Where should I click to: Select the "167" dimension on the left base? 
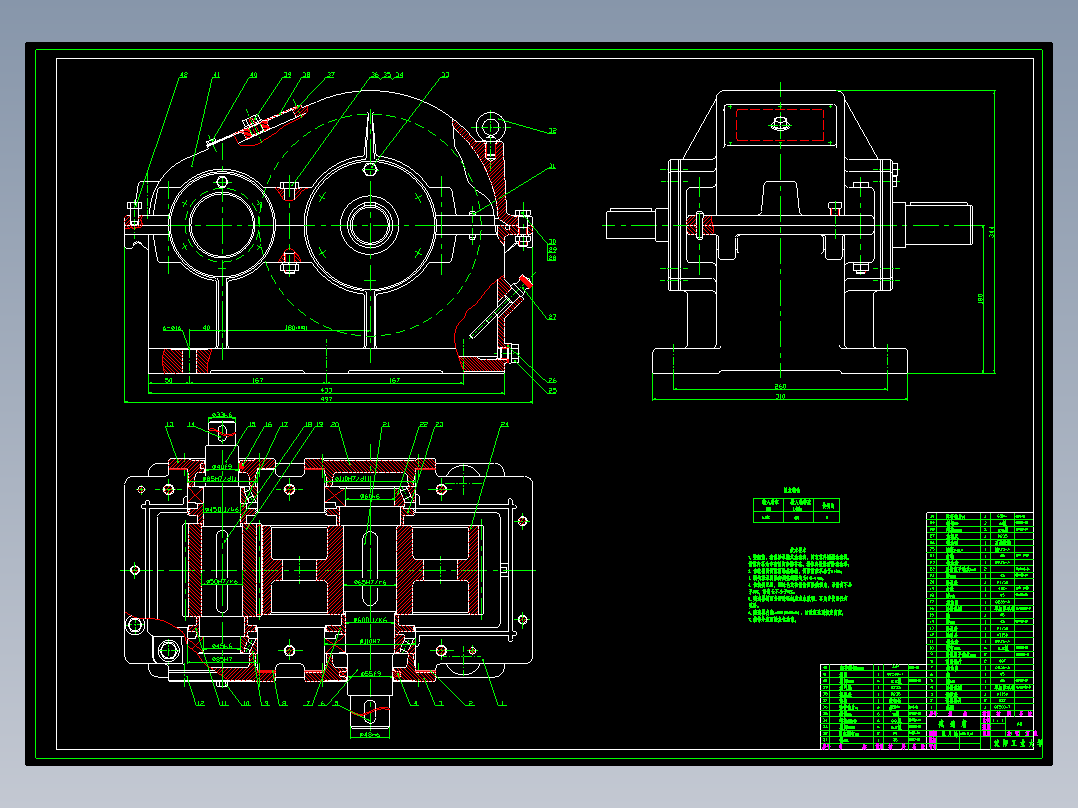tap(258, 380)
